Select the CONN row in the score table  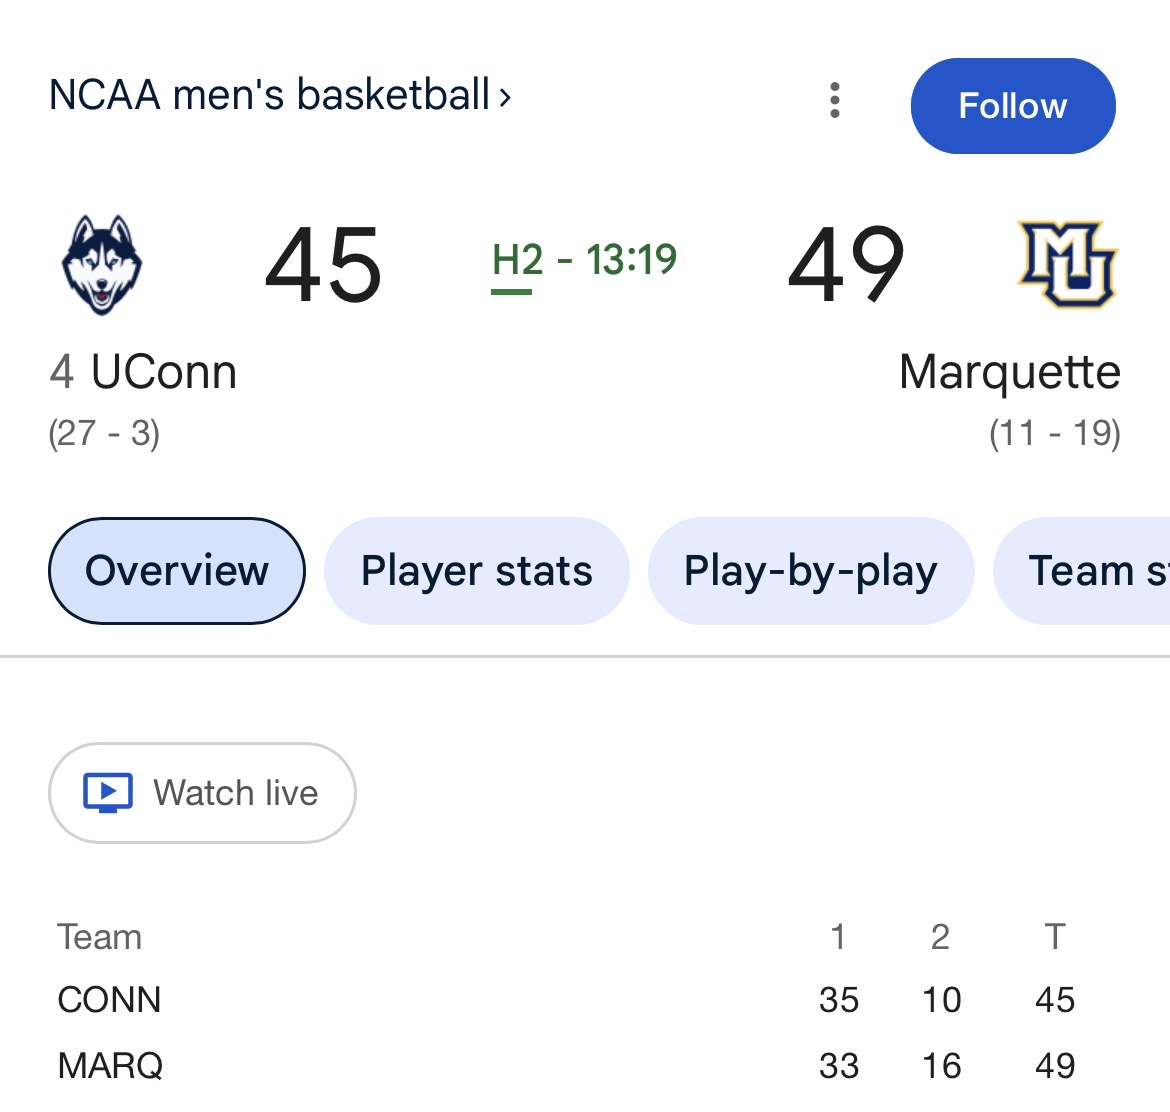109,1000
